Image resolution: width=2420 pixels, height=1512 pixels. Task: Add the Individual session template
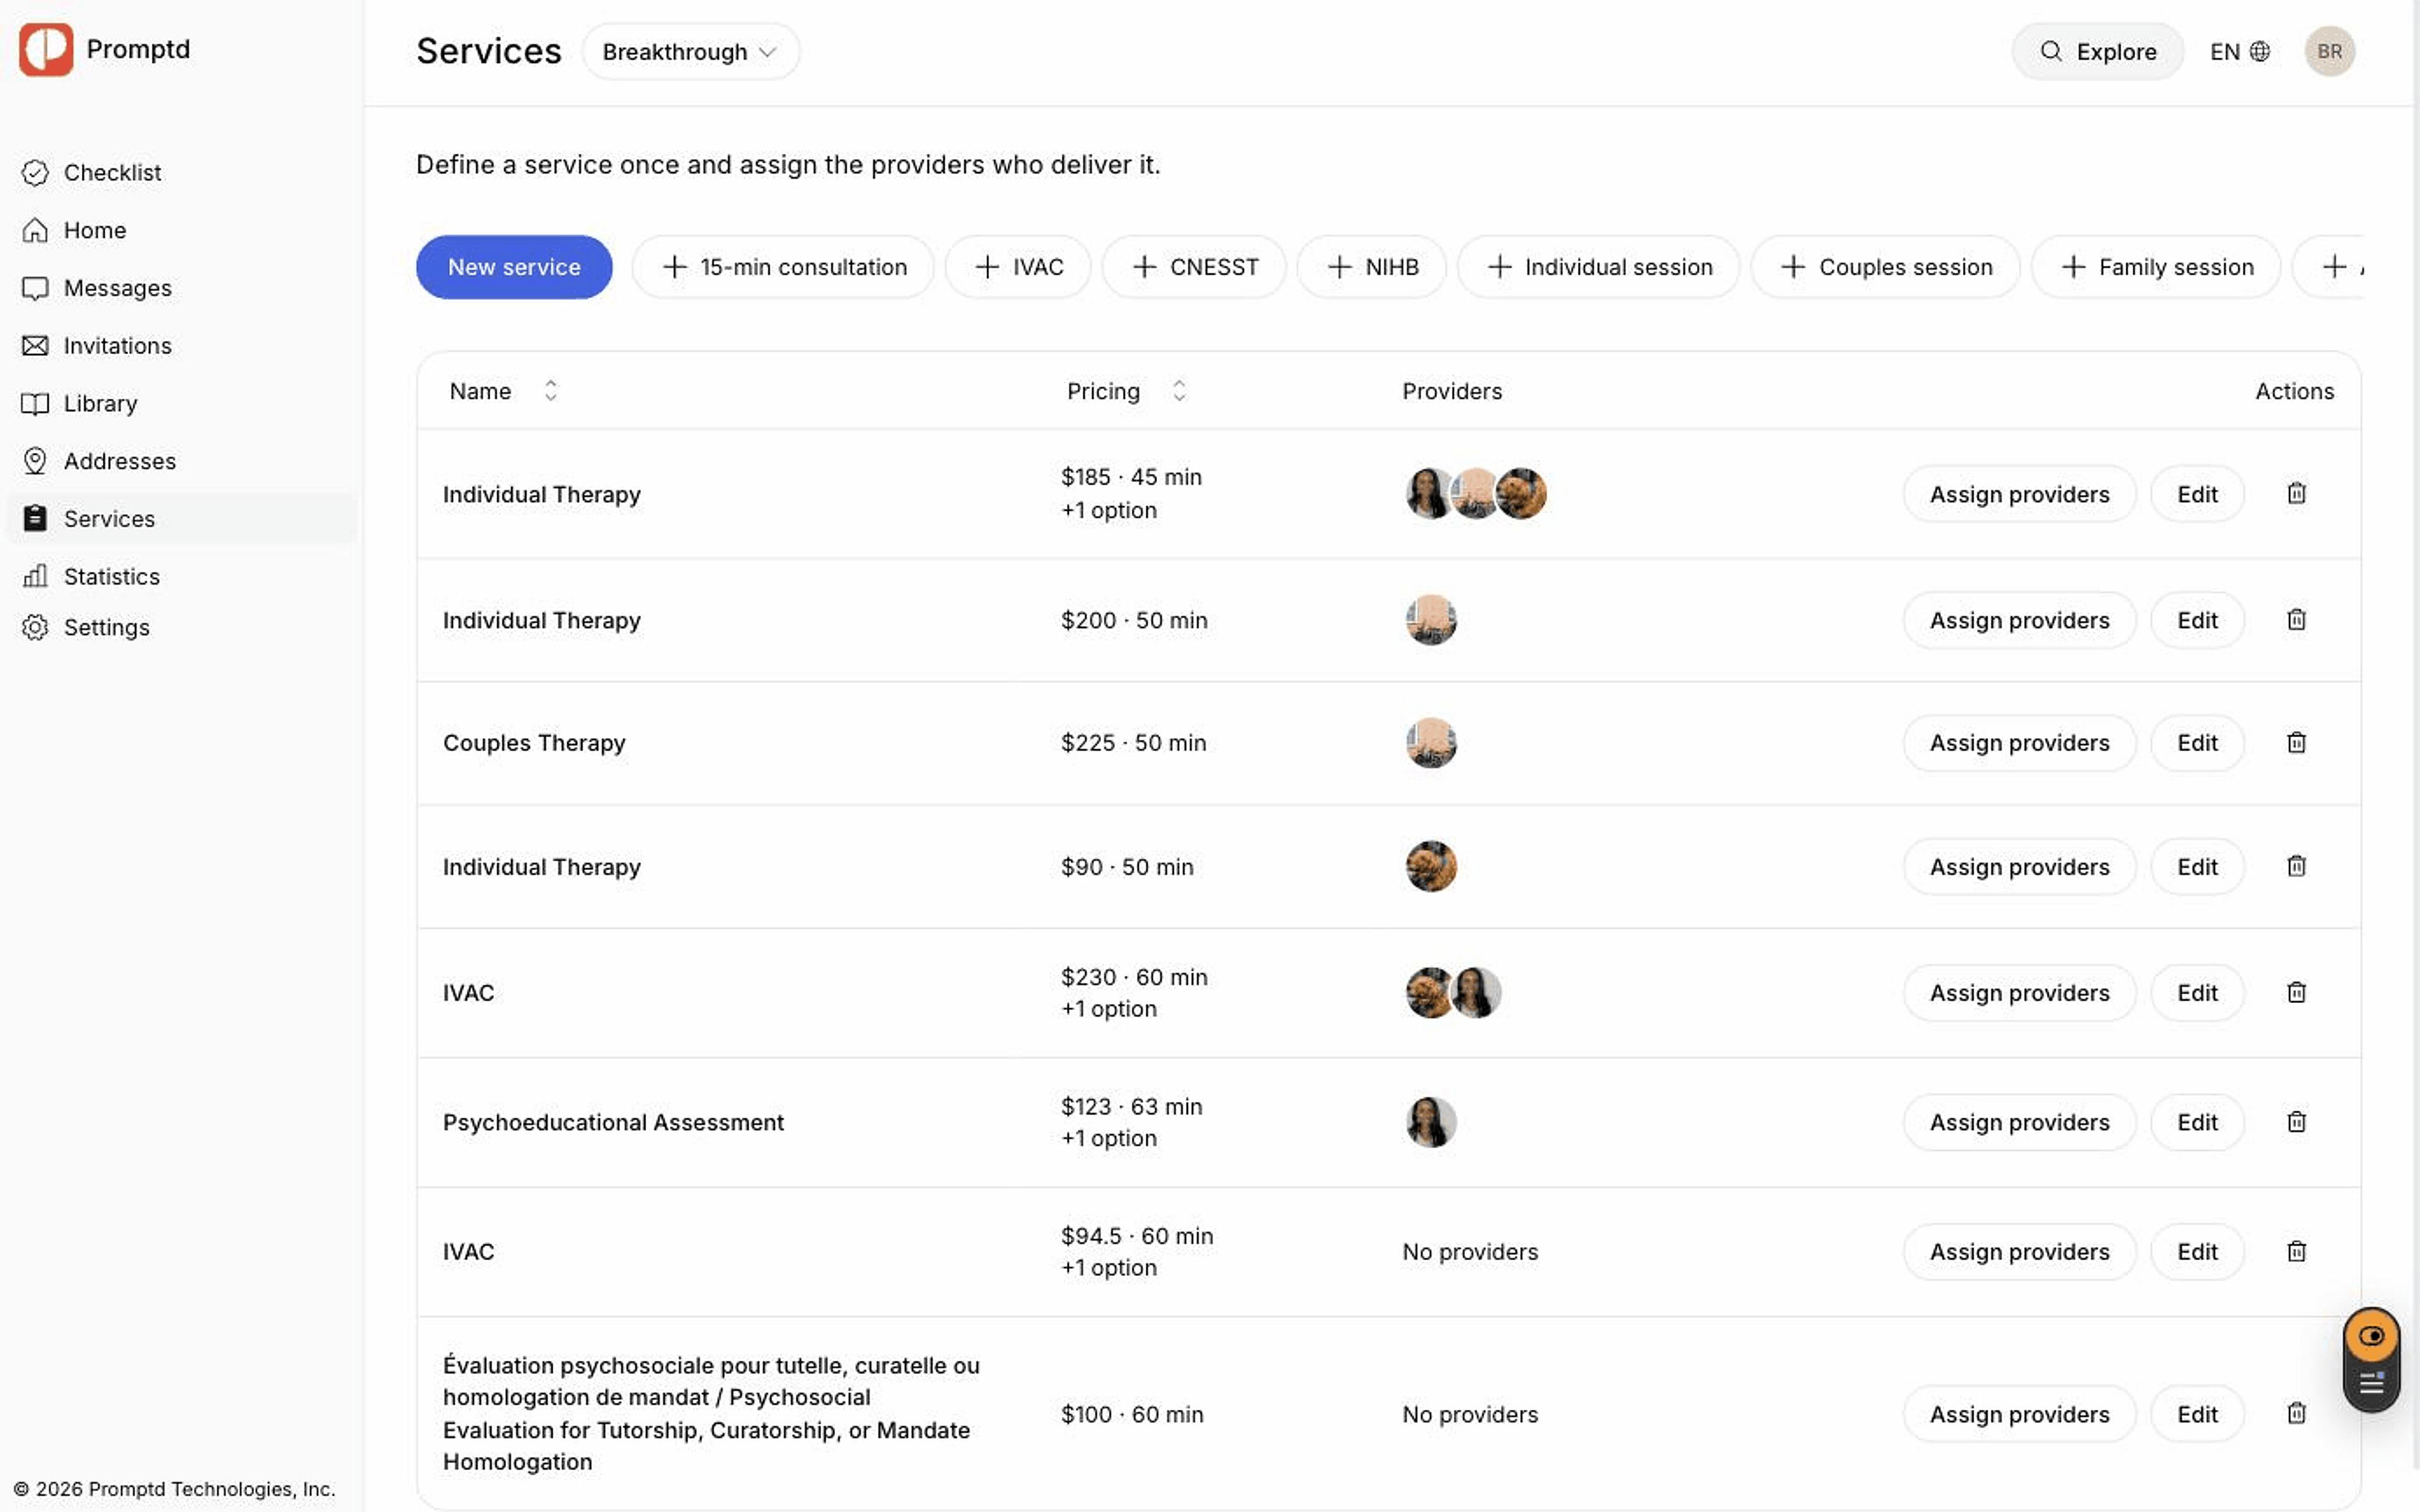(x=1599, y=267)
